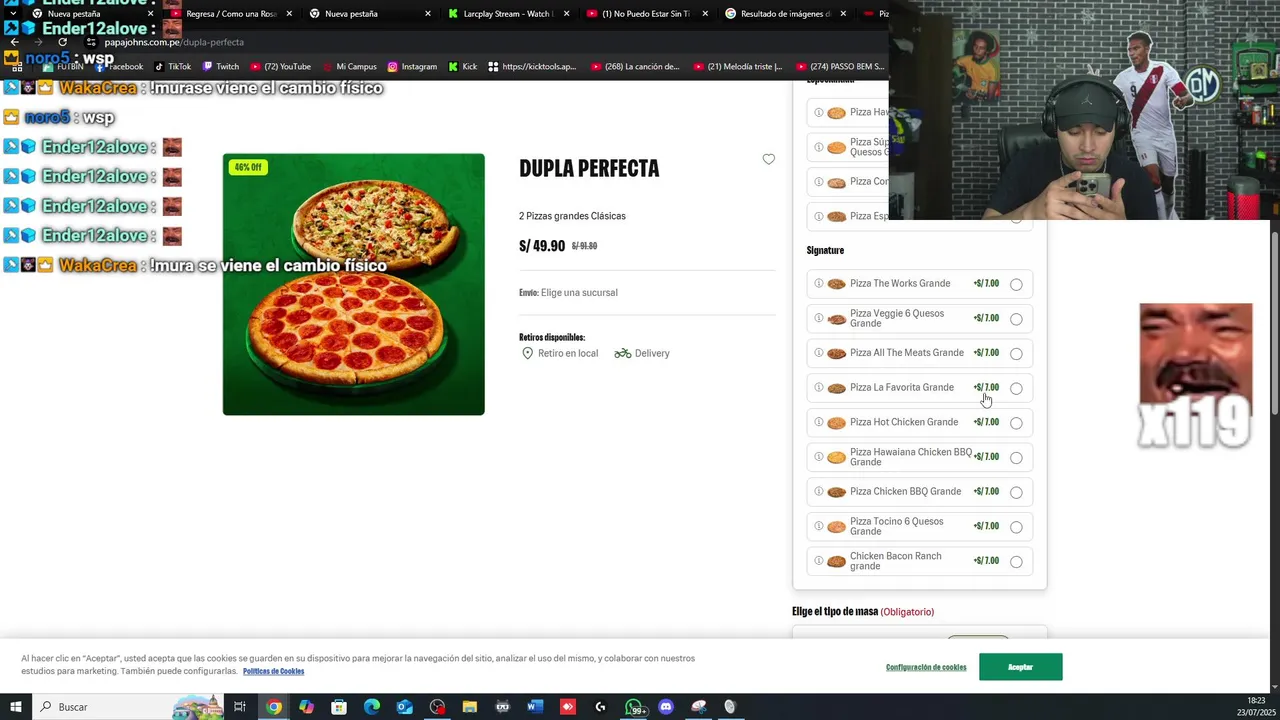The width and height of the screenshot is (1280, 720).
Task: Open the Twitch bookmark
Action: point(221,67)
